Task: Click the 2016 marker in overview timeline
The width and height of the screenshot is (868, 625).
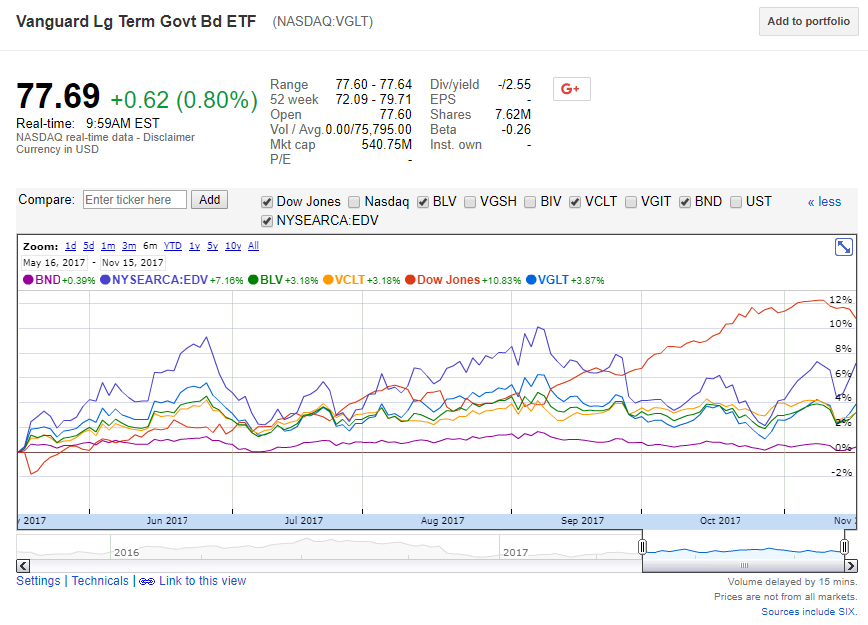Action: click(x=126, y=552)
